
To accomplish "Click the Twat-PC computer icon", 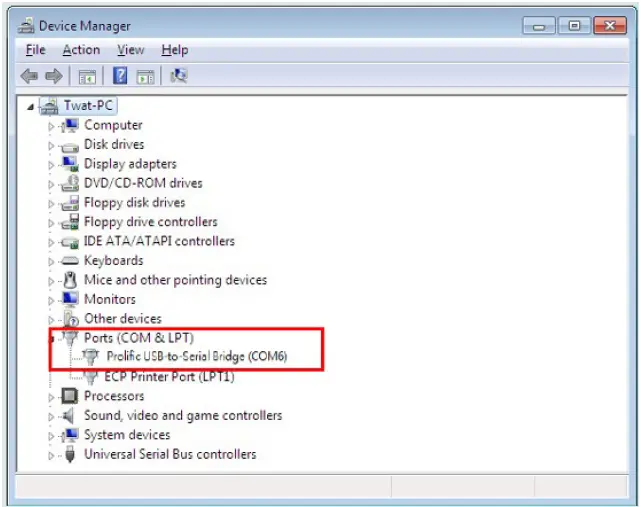I will [49, 106].
